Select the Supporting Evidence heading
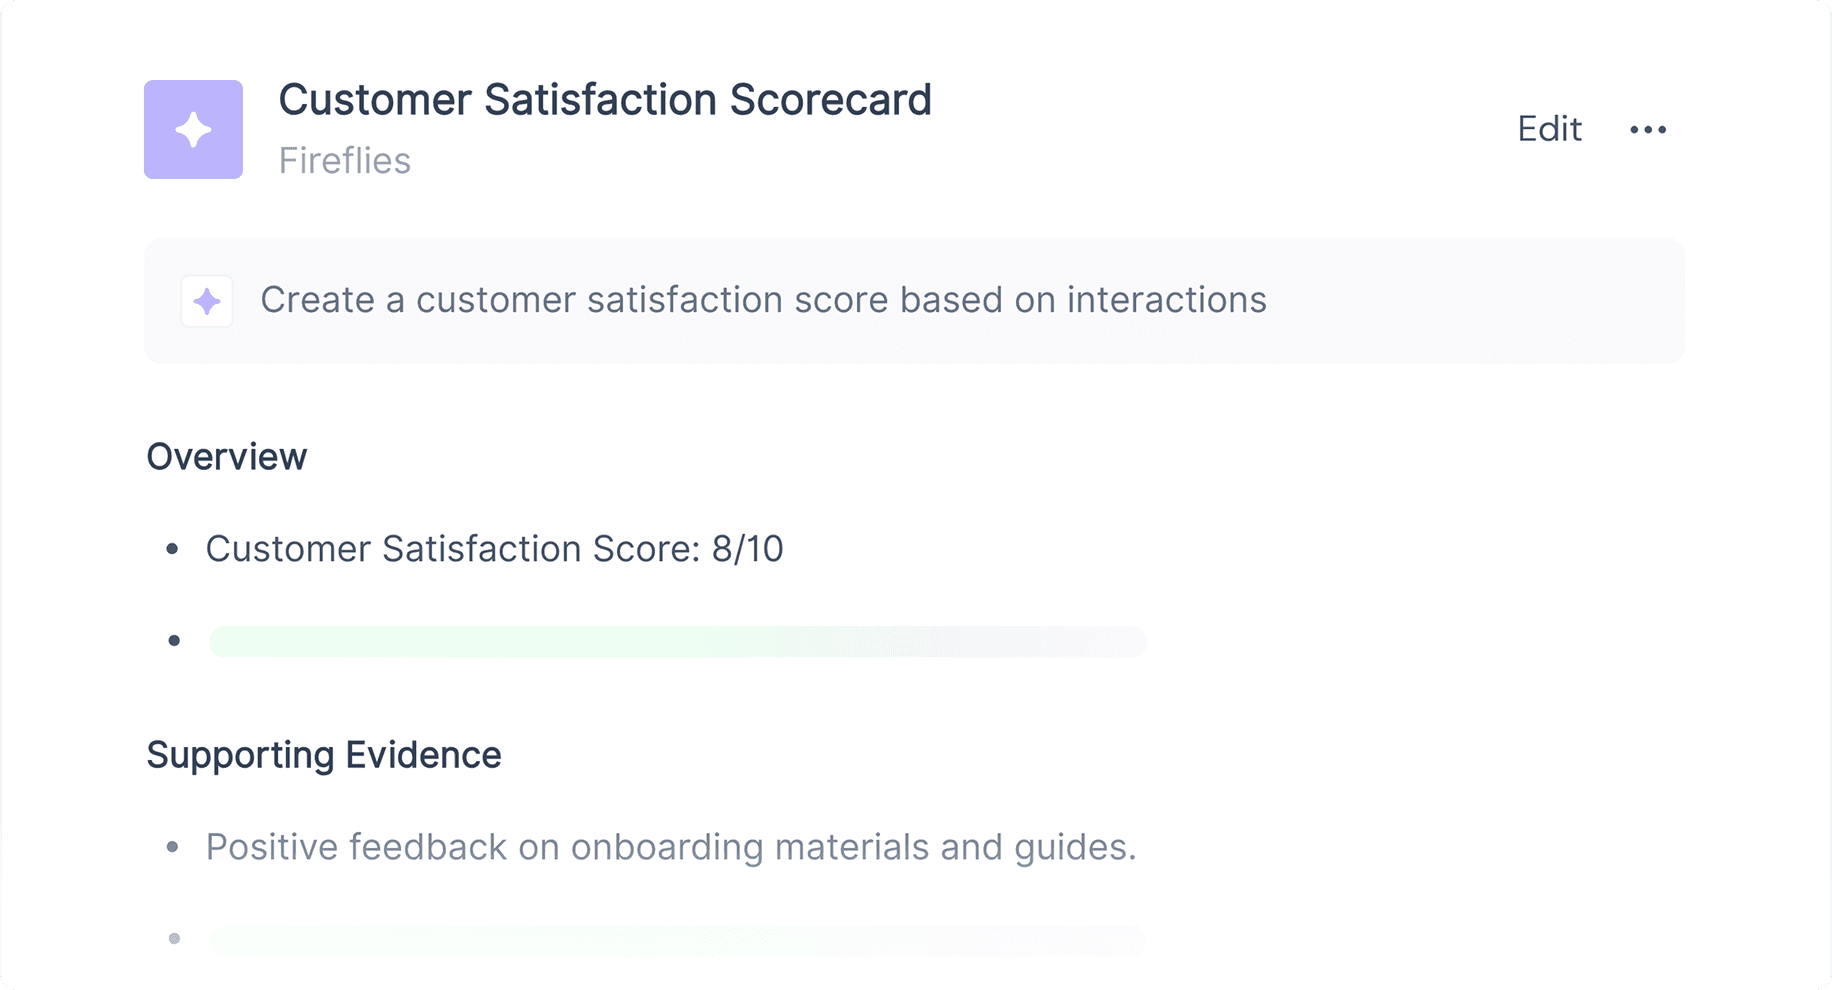The width and height of the screenshot is (1832, 990). coord(324,755)
